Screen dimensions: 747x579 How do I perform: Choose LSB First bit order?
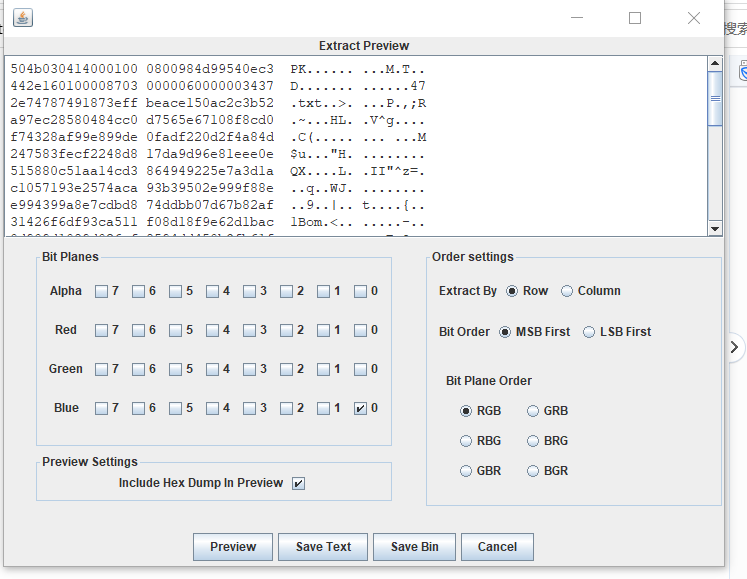tap(589, 332)
